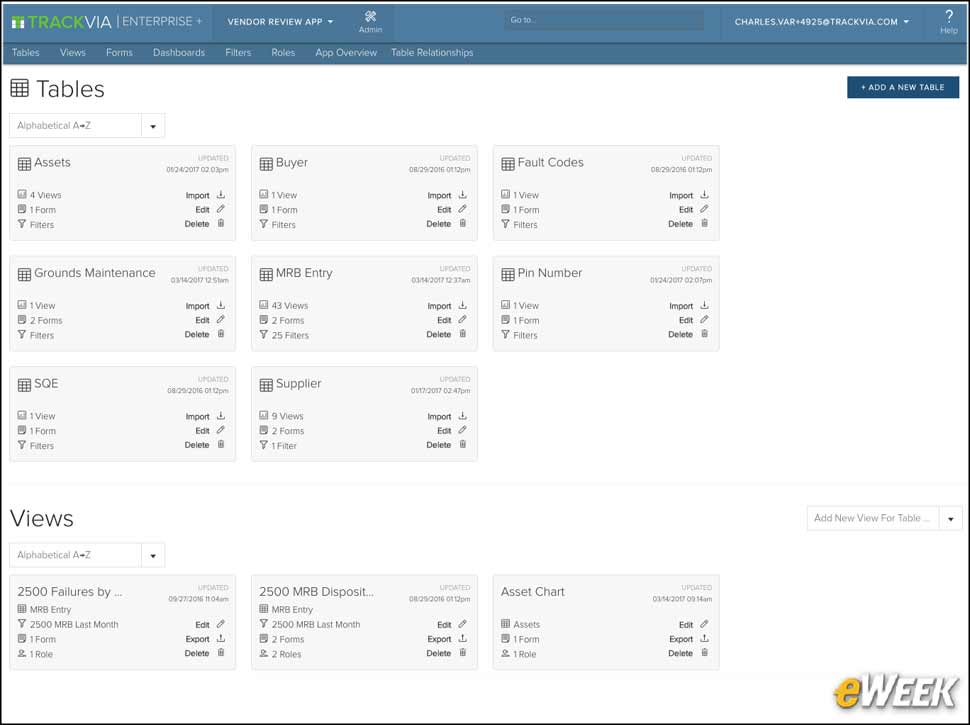Click Delete on the 2500 Failures view
970x725 pixels.
(x=197, y=653)
